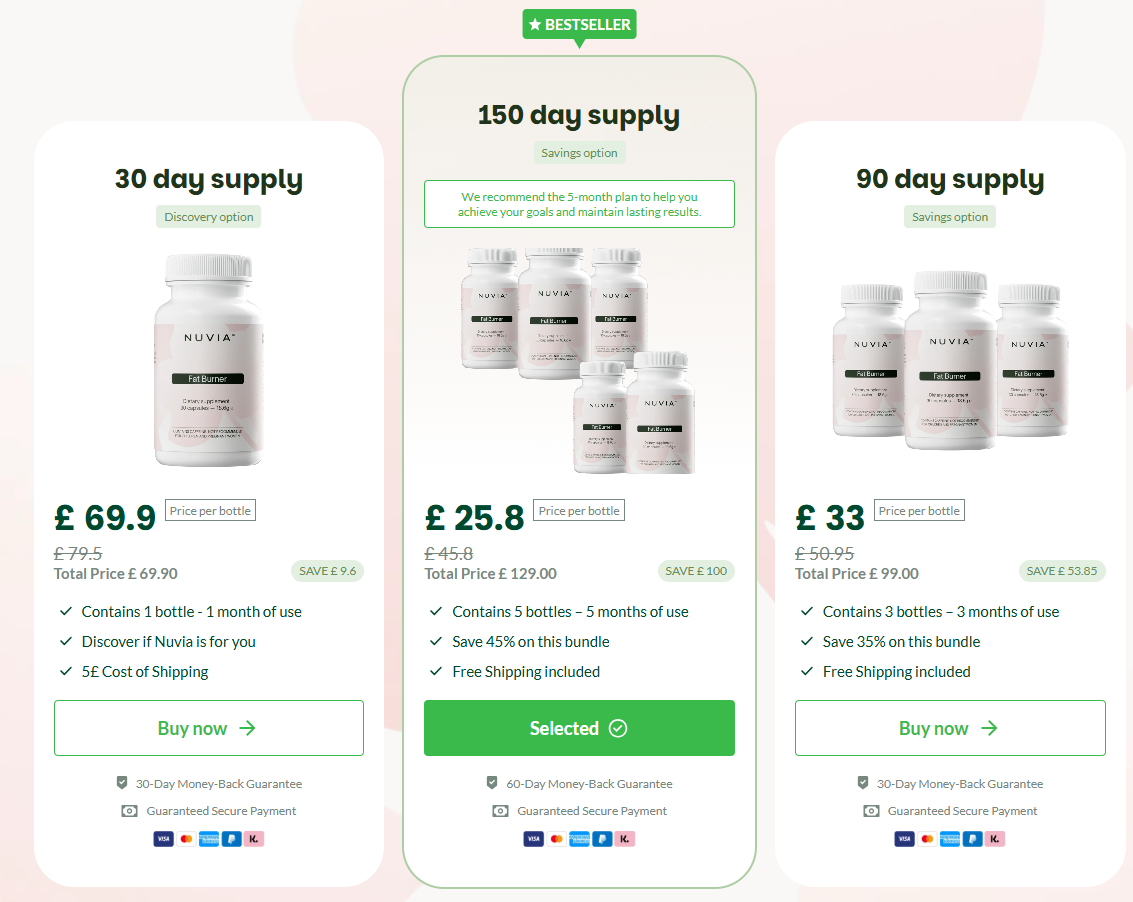Click the American Express icon under 90 day supply
1133x902 pixels.
[x=950, y=838]
